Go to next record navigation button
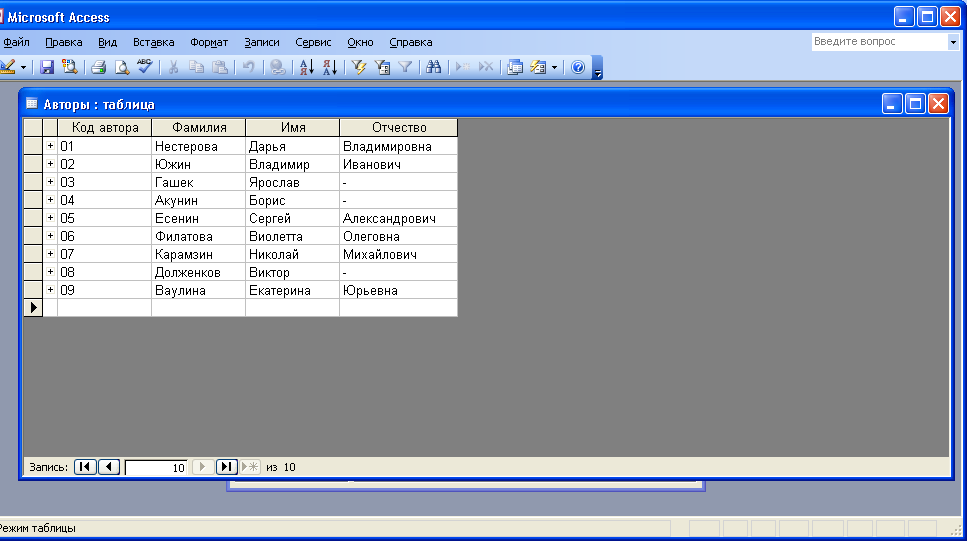 [x=202, y=467]
